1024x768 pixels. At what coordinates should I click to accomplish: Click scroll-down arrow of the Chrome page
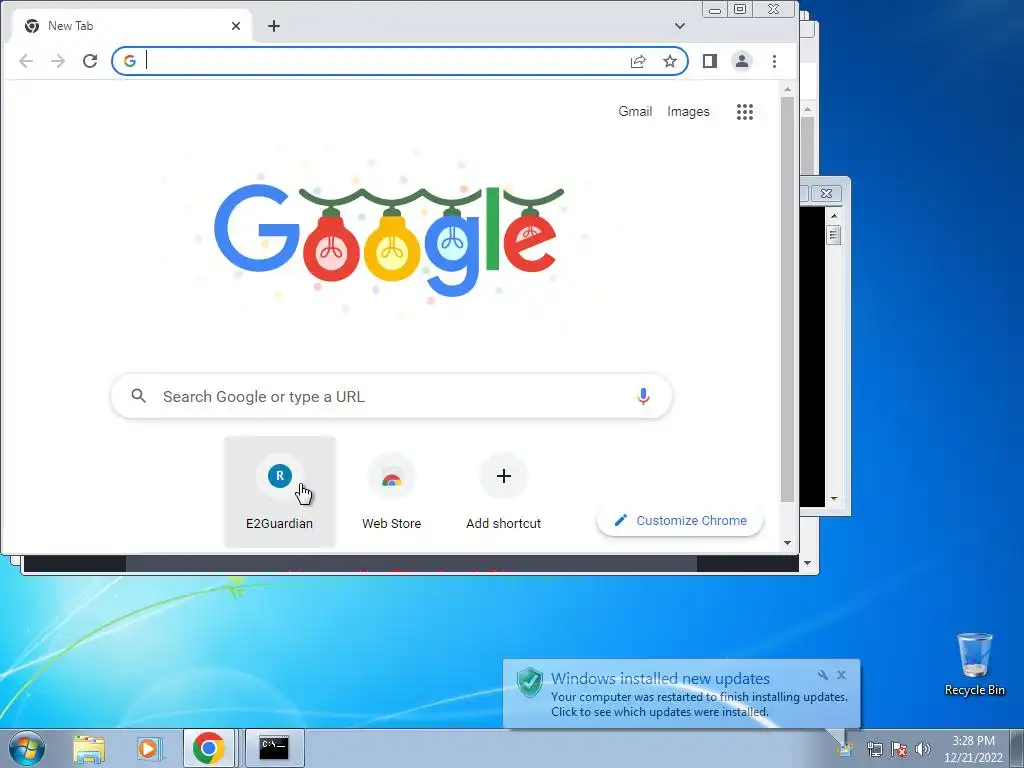[788, 543]
